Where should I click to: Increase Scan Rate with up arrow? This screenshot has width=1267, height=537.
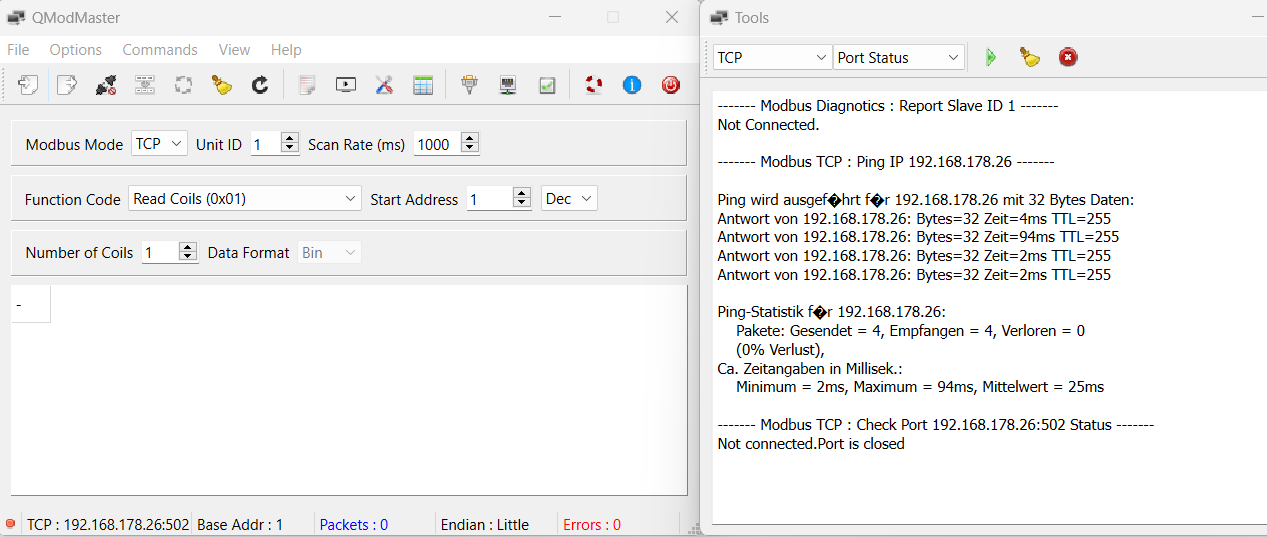point(470,138)
